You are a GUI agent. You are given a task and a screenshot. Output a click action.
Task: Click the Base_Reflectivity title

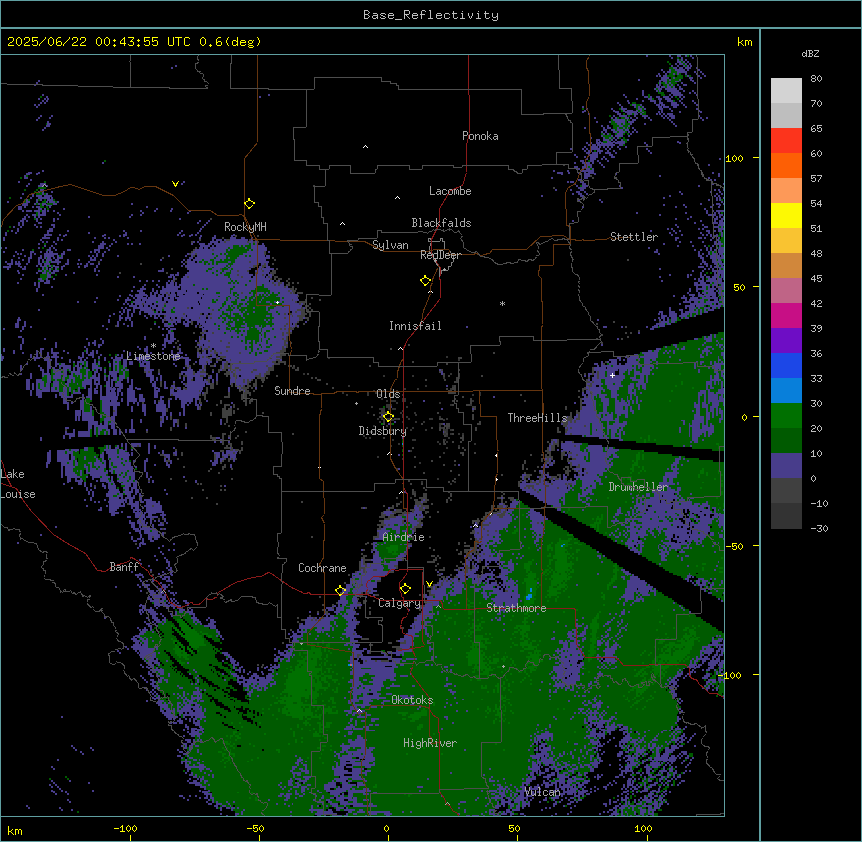431,15
